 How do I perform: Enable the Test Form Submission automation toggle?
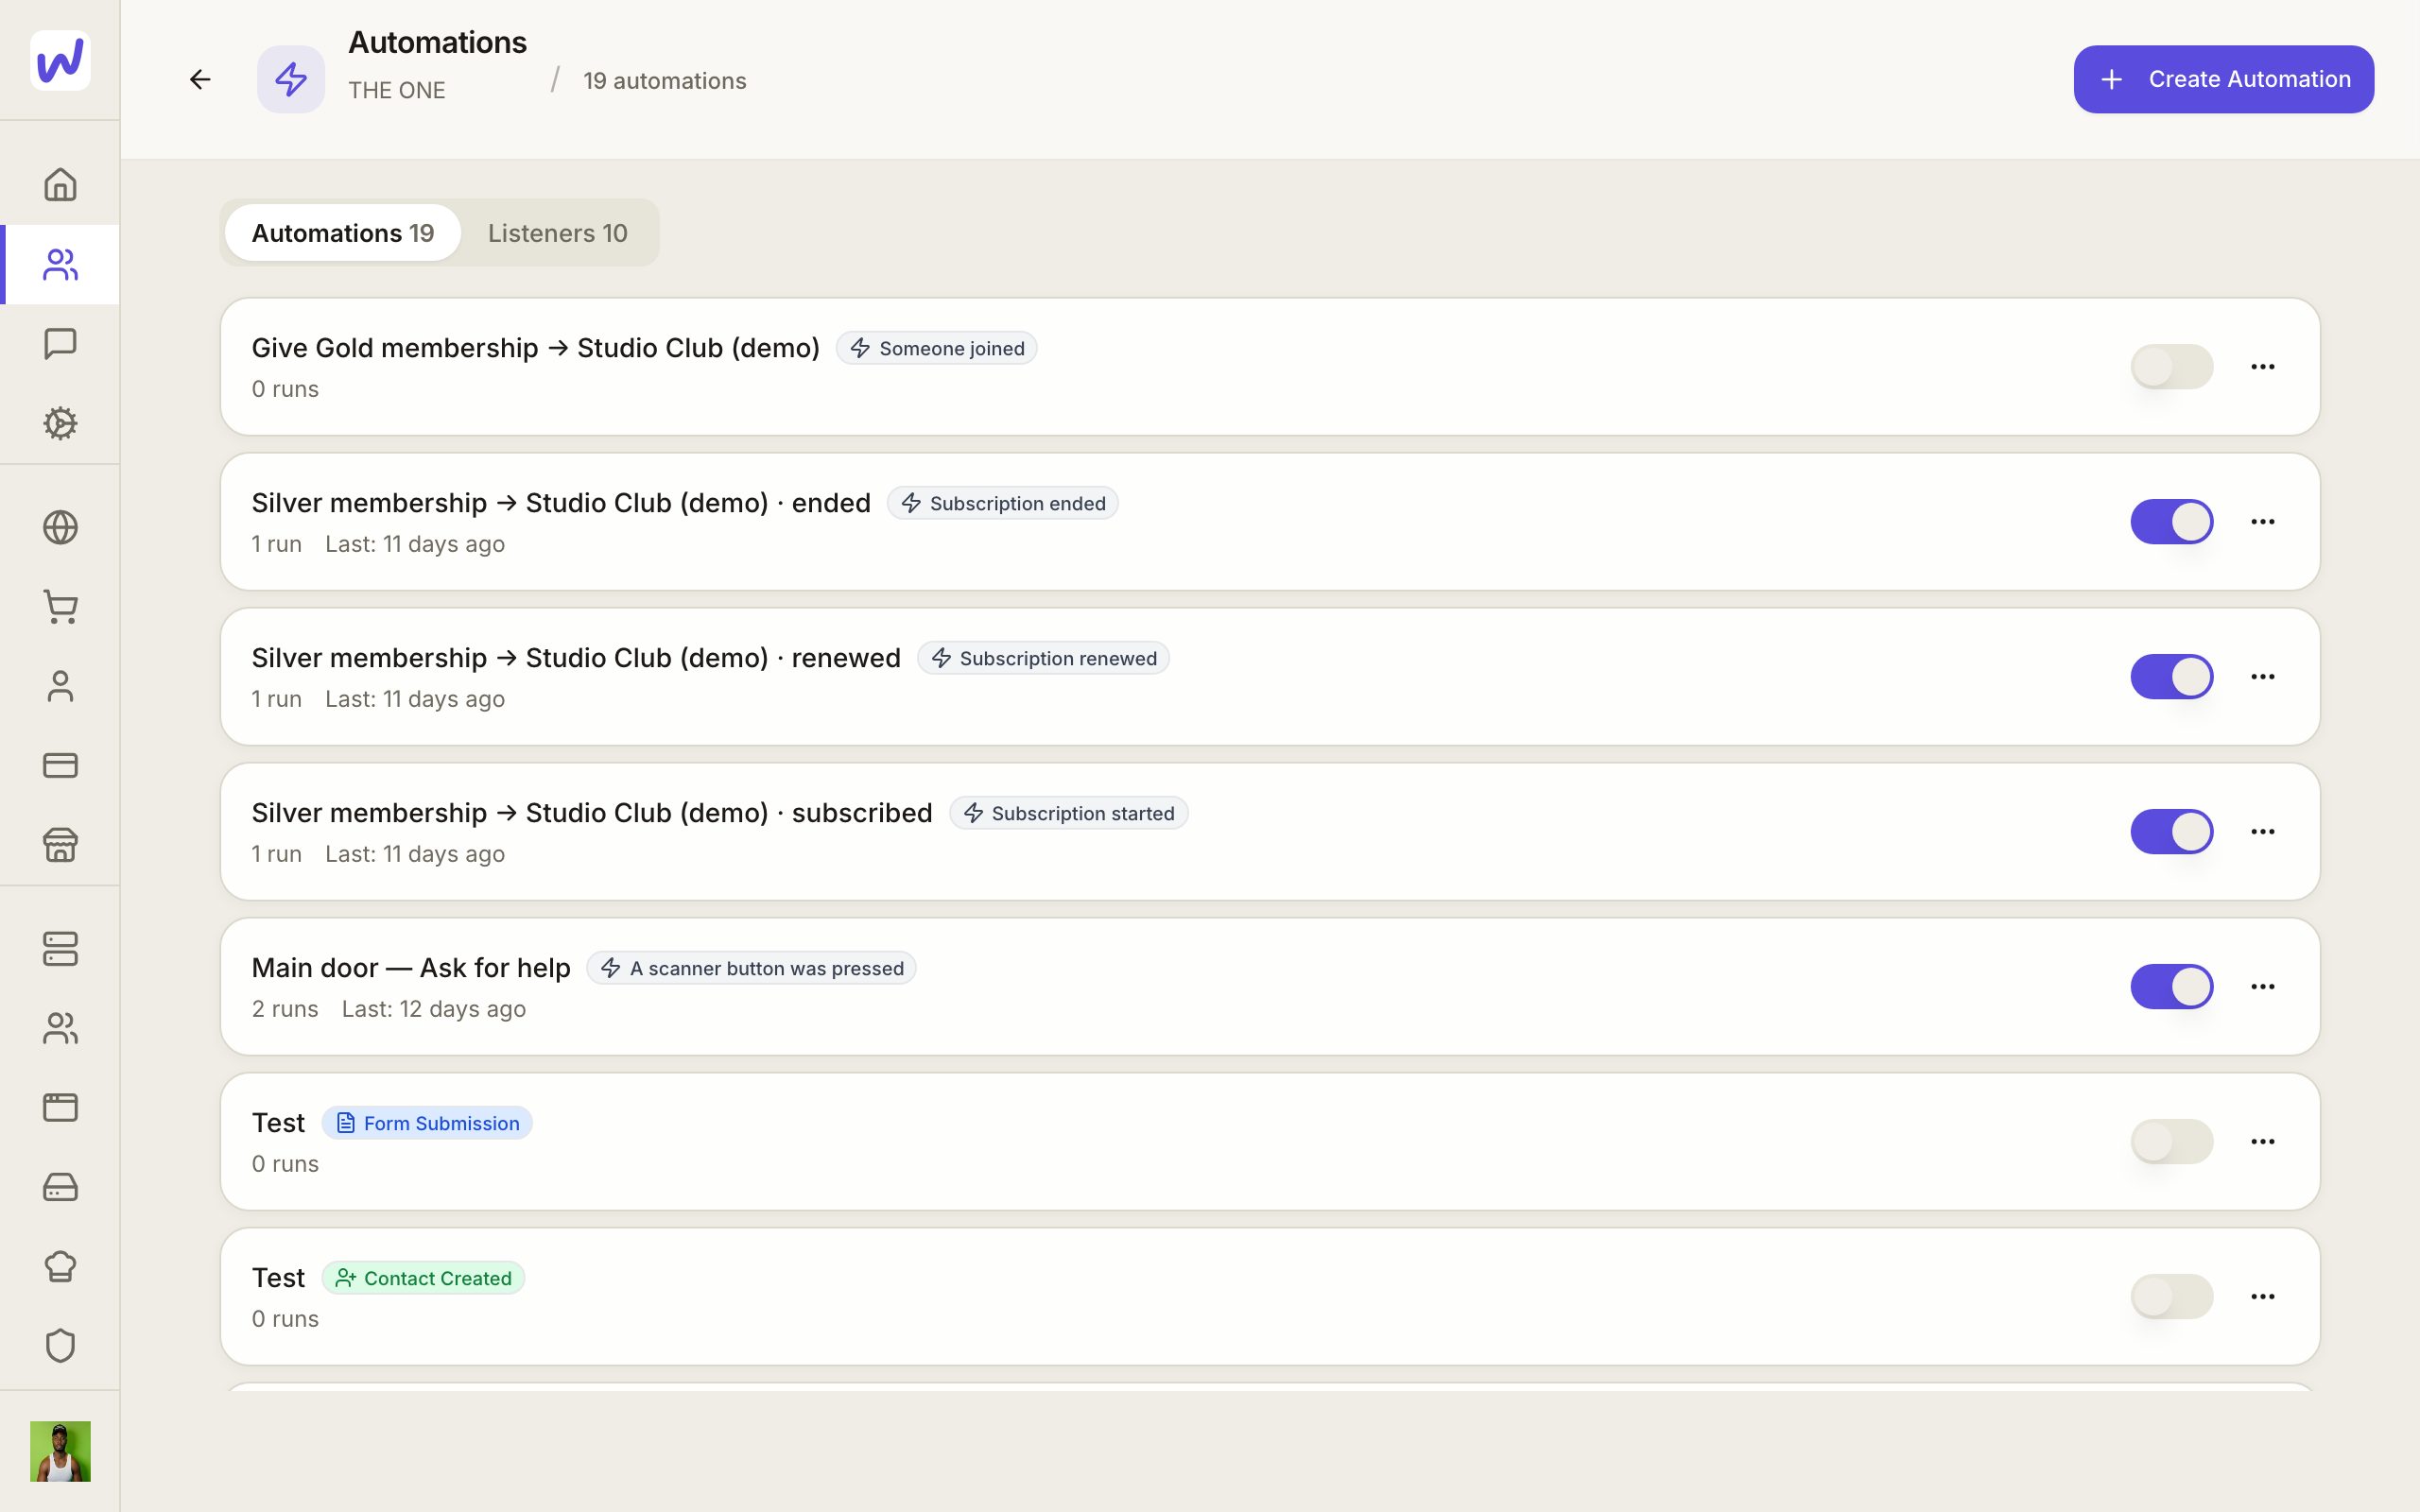[x=2171, y=1142]
